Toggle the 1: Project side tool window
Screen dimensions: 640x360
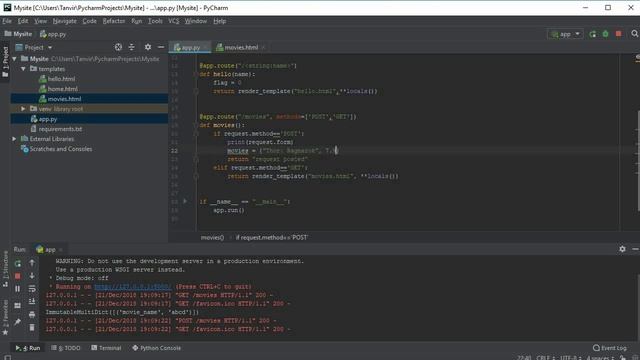(5, 62)
